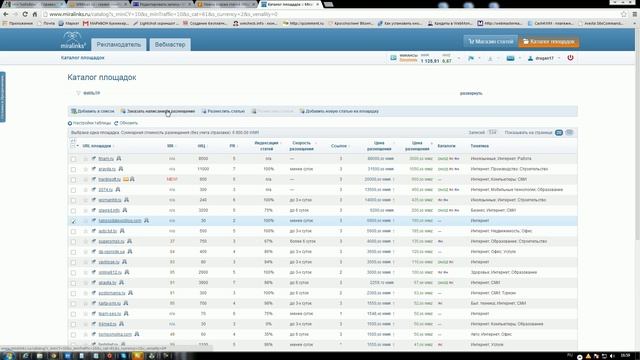This screenshot has height=360, width=640.
Task: Open the select-all dropdown arrow in the table header
Action: (78, 146)
